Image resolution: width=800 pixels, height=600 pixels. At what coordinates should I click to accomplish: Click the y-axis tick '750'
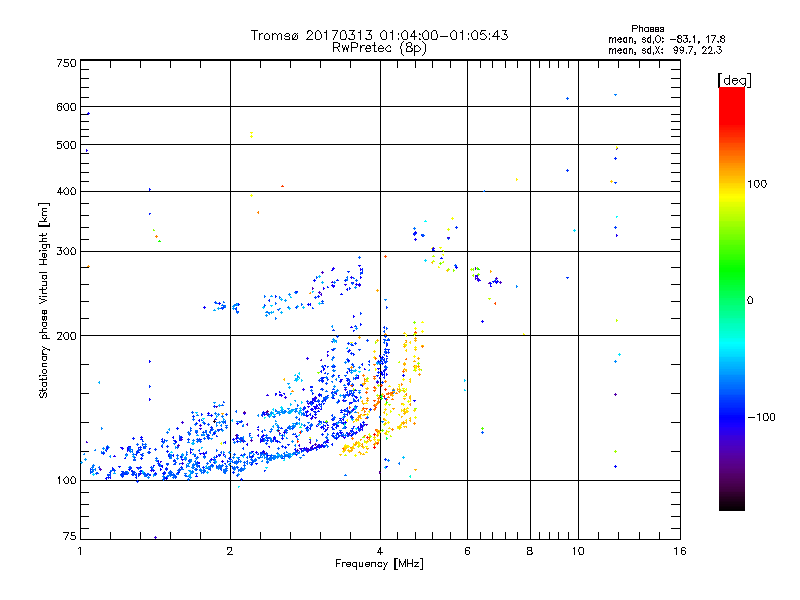[66, 63]
